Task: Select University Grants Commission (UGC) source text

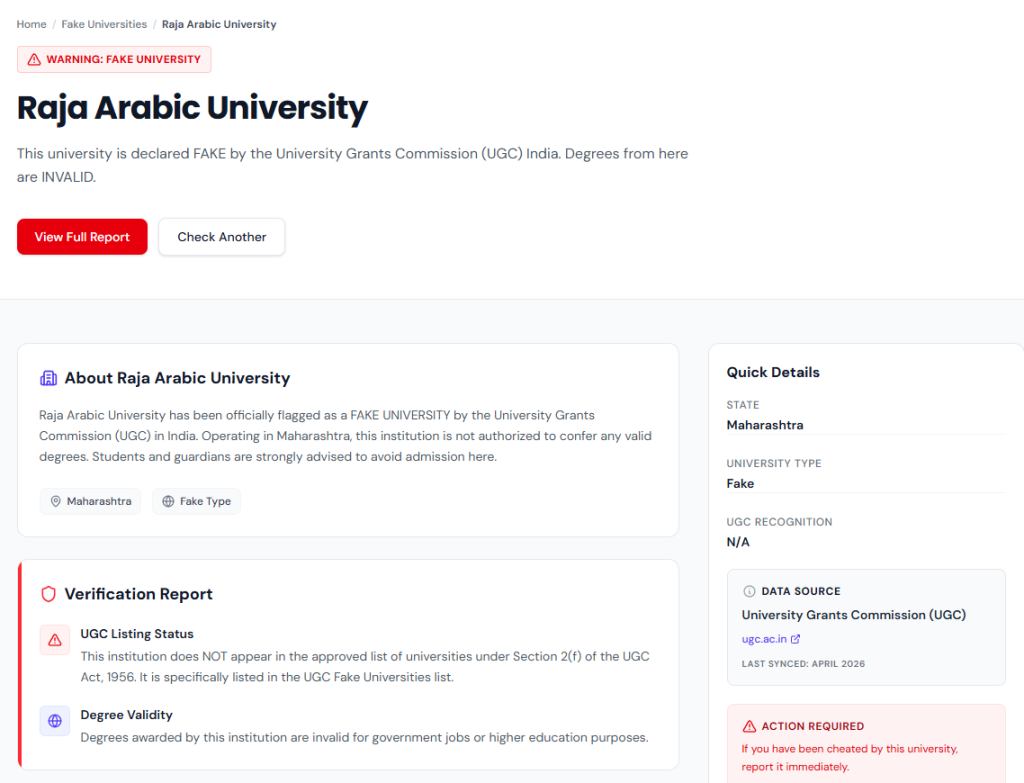Action: (854, 615)
